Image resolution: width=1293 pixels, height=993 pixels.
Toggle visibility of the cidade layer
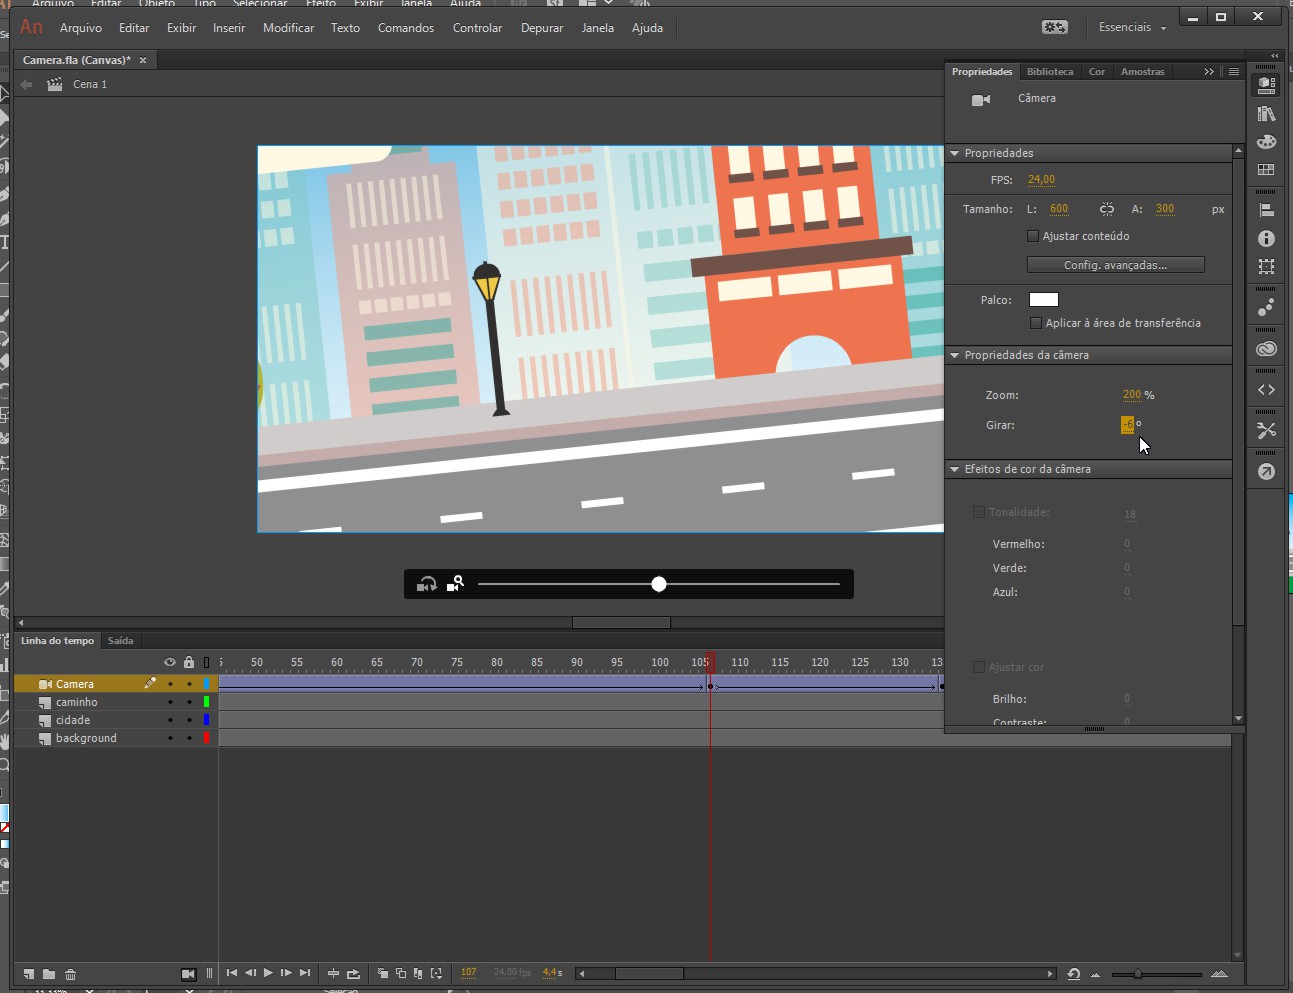[170, 720]
